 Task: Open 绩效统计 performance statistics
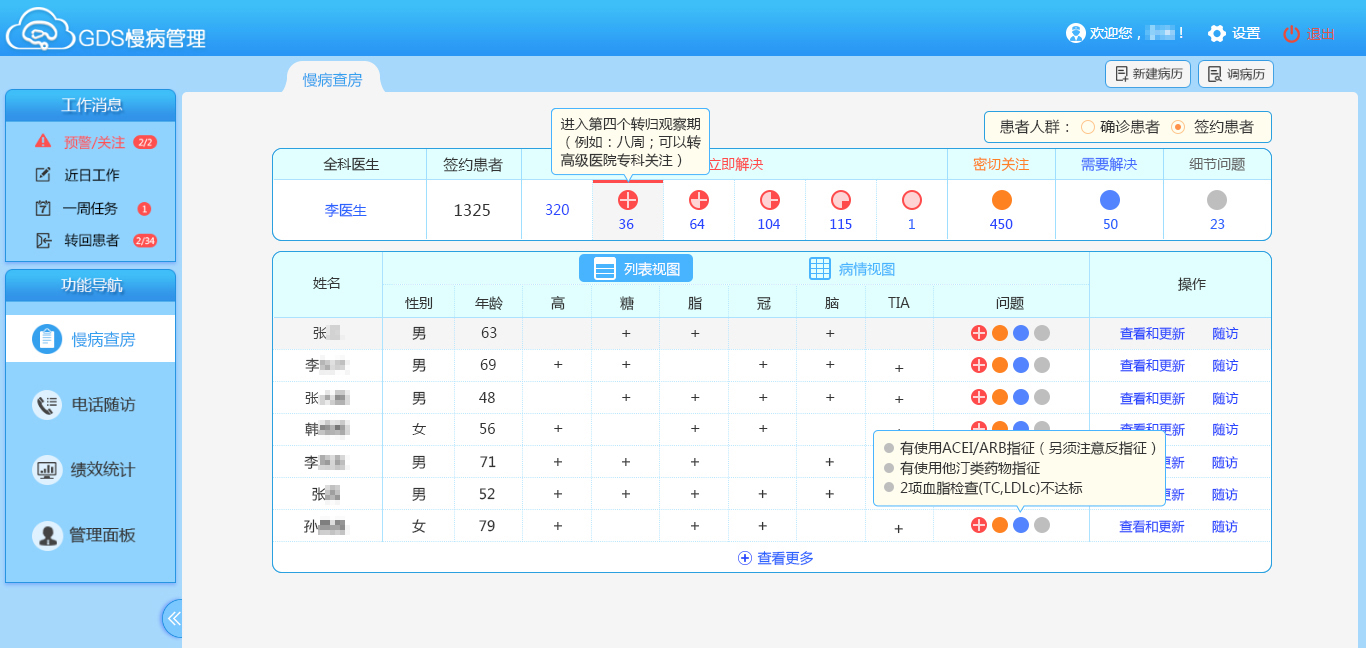click(x=90, y=469)
